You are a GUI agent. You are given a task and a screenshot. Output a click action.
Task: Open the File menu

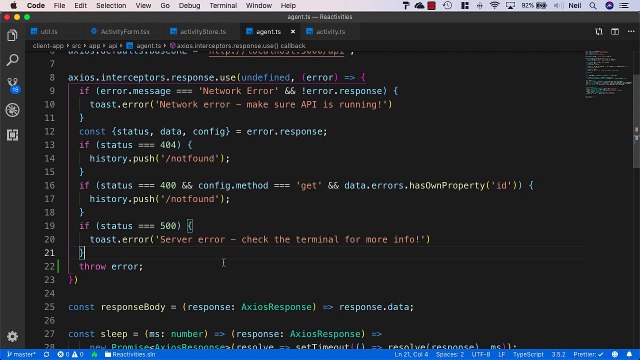pos(60,5)
